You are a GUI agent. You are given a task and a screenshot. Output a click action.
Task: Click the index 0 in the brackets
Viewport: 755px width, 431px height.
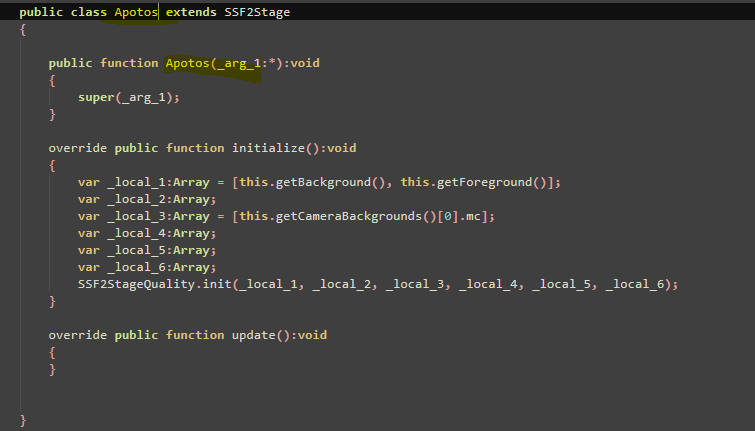448,216
